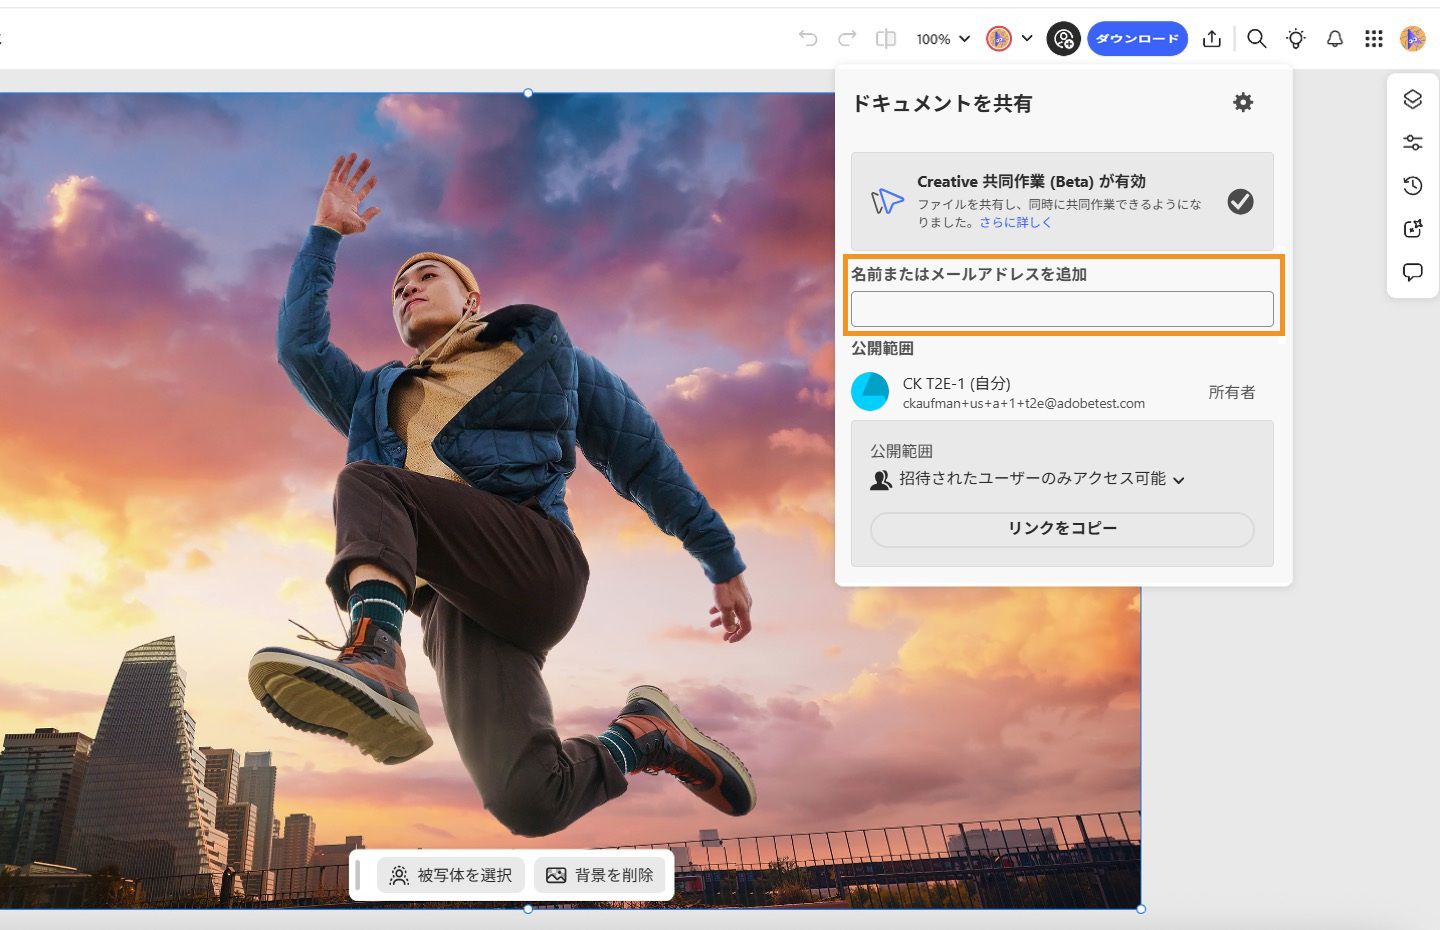Open the dropdown next to the document avatar
The width and height of the screenshot is (1440, 930).
click(1027, 38)
